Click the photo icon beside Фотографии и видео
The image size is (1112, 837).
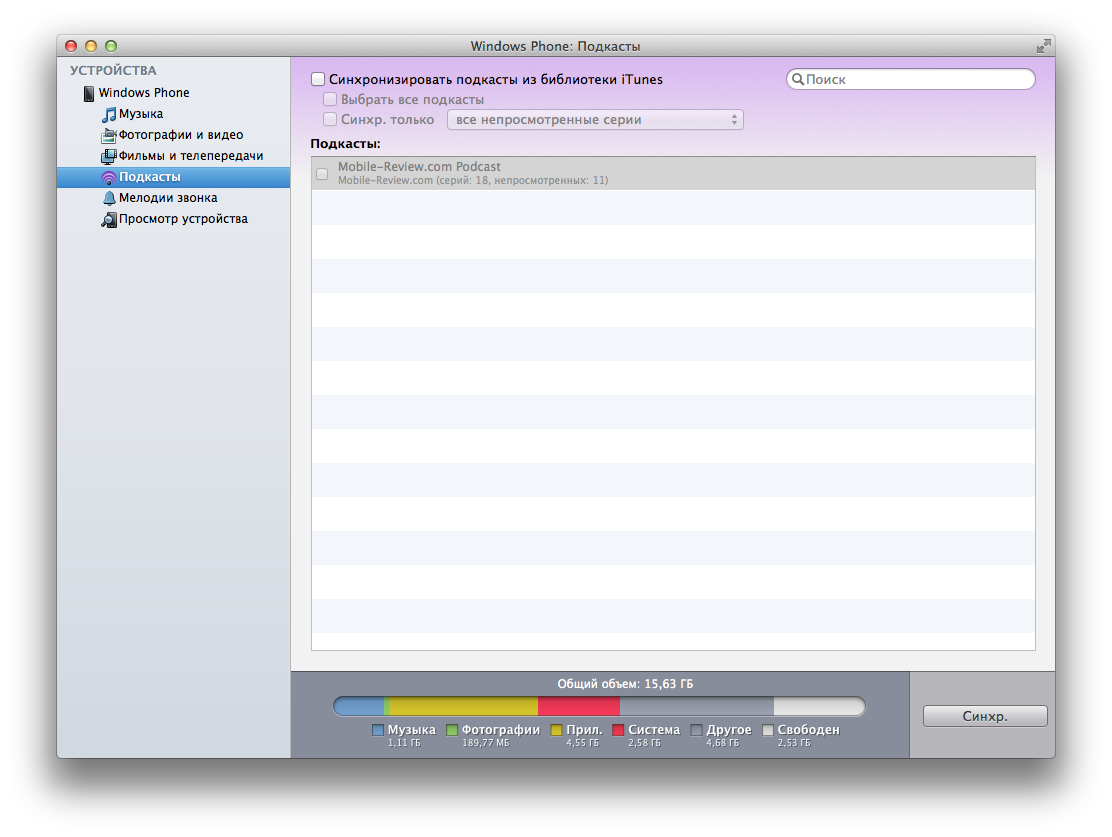tap(109, 135)
